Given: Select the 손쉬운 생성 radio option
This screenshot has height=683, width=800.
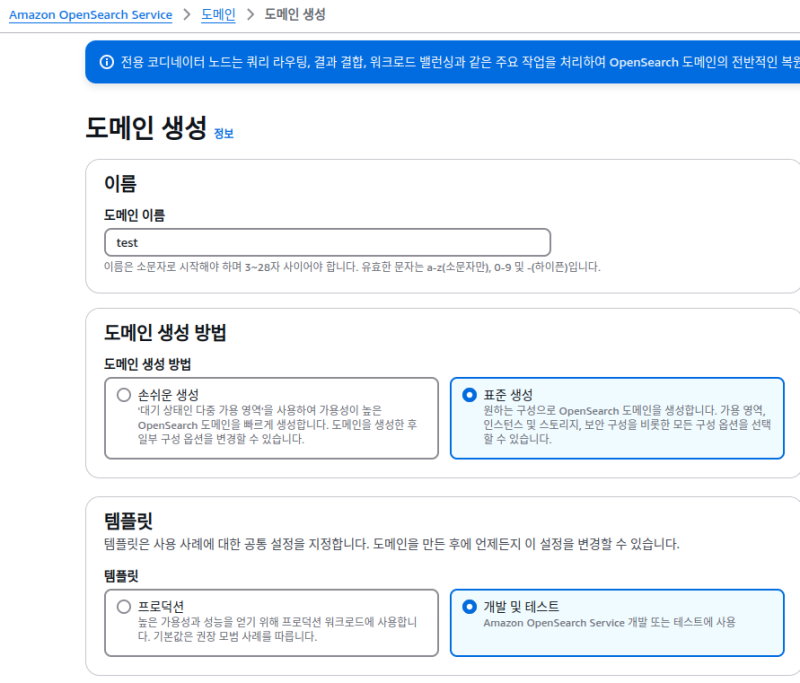Looking at the screenshot, I should [124, 395].
